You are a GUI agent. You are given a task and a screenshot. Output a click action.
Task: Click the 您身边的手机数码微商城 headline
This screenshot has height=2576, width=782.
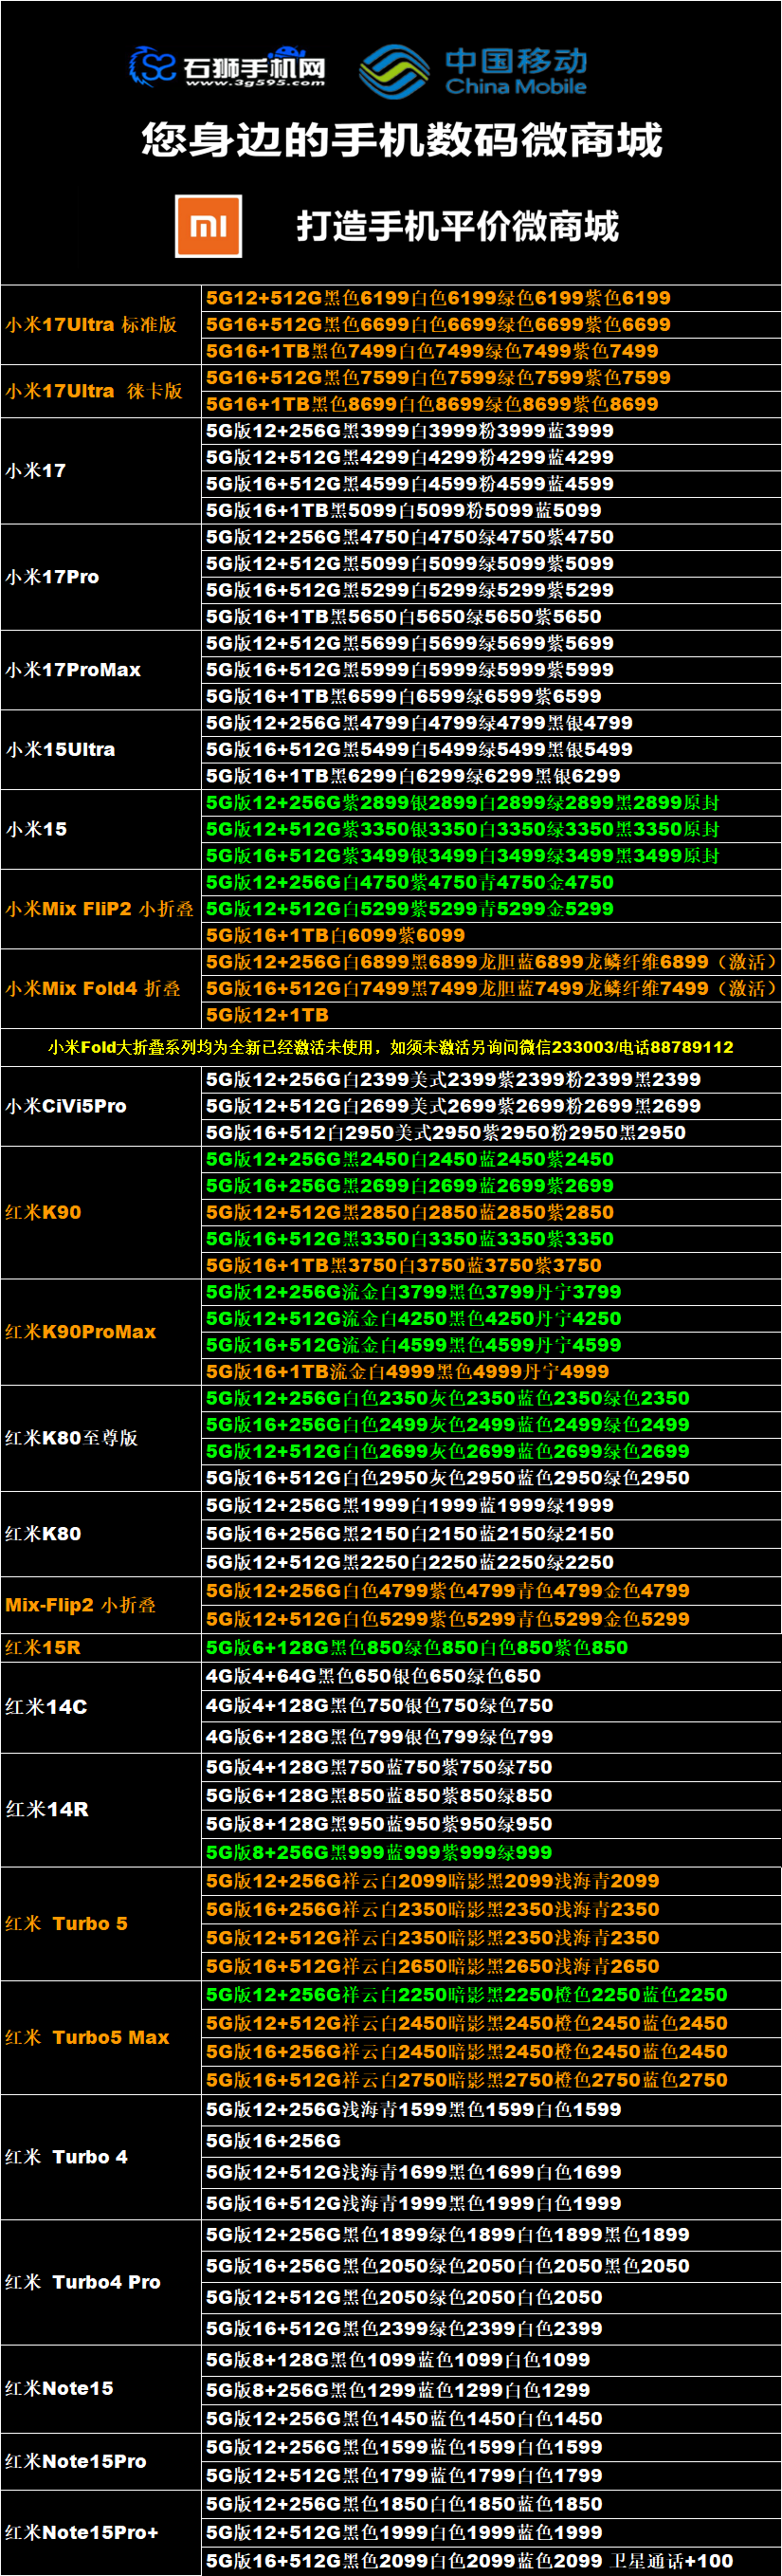[x=401, y=140]
